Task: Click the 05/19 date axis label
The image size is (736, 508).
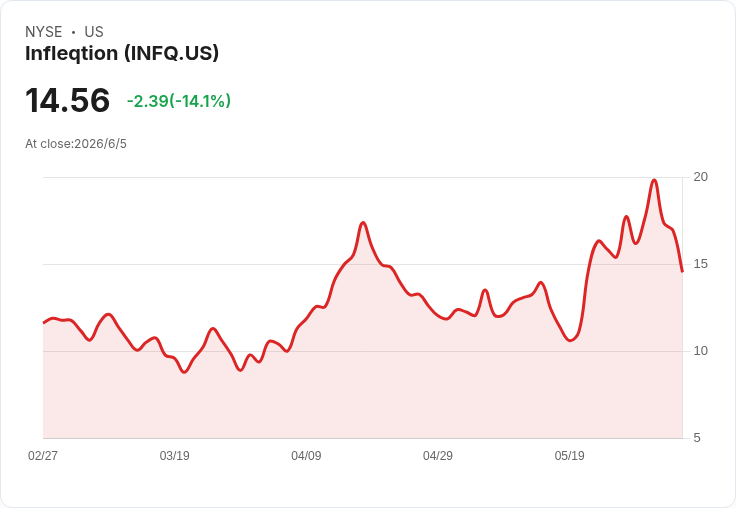Action: [569, 455]
